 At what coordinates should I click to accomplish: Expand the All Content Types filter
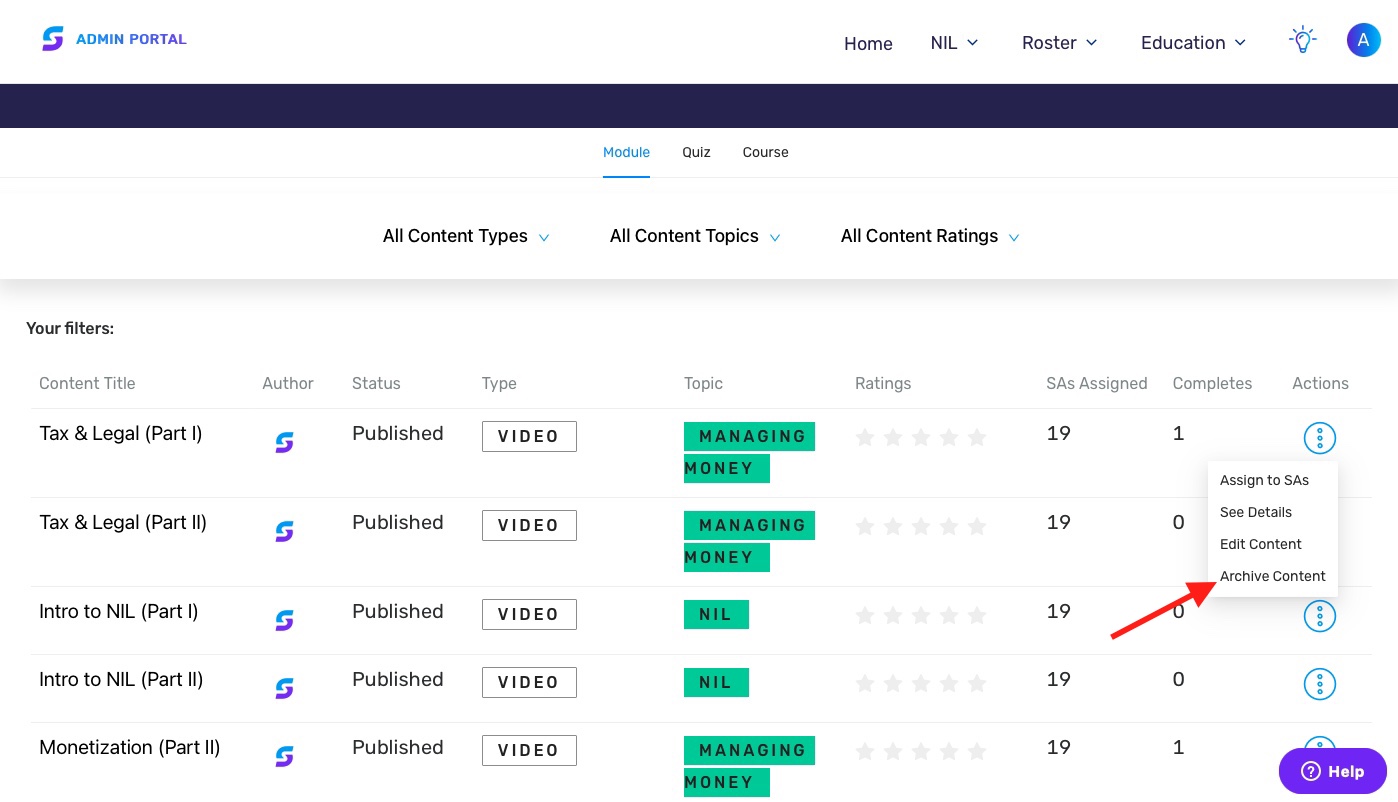pyautogui.click(x=466, y=237)
